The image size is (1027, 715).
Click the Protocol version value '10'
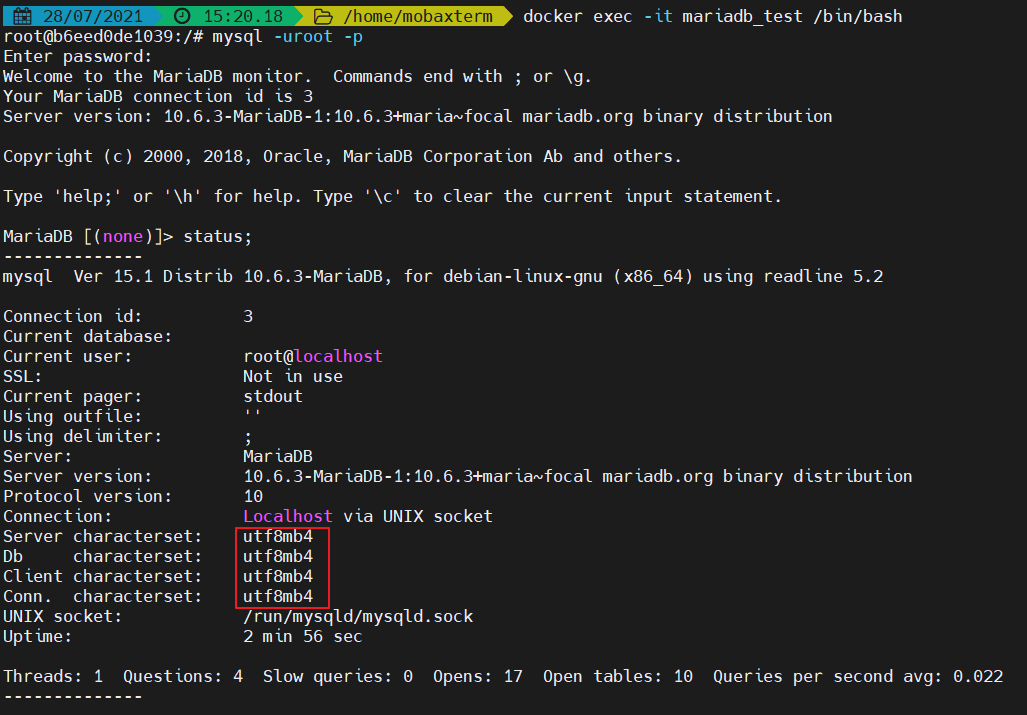[253, 496]
